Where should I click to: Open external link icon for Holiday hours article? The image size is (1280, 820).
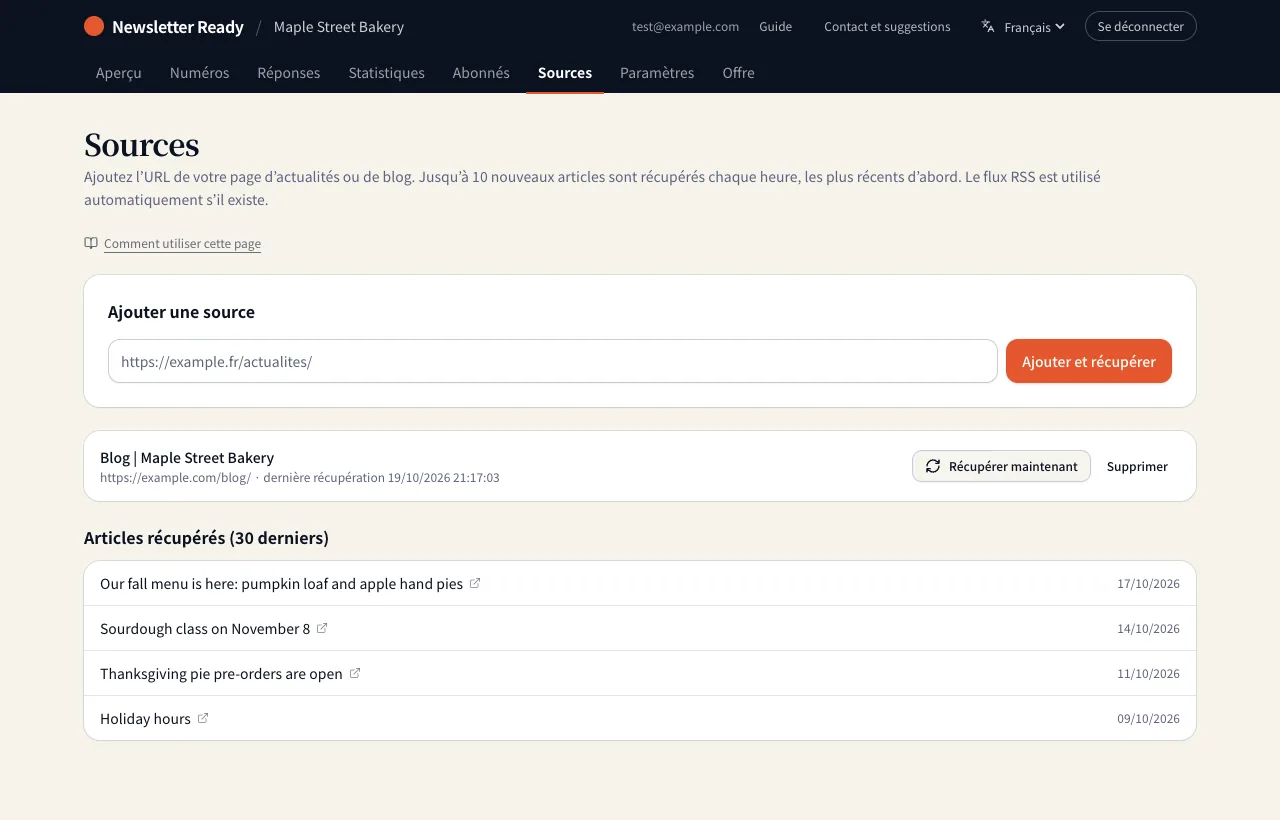[x=203, y=718]
